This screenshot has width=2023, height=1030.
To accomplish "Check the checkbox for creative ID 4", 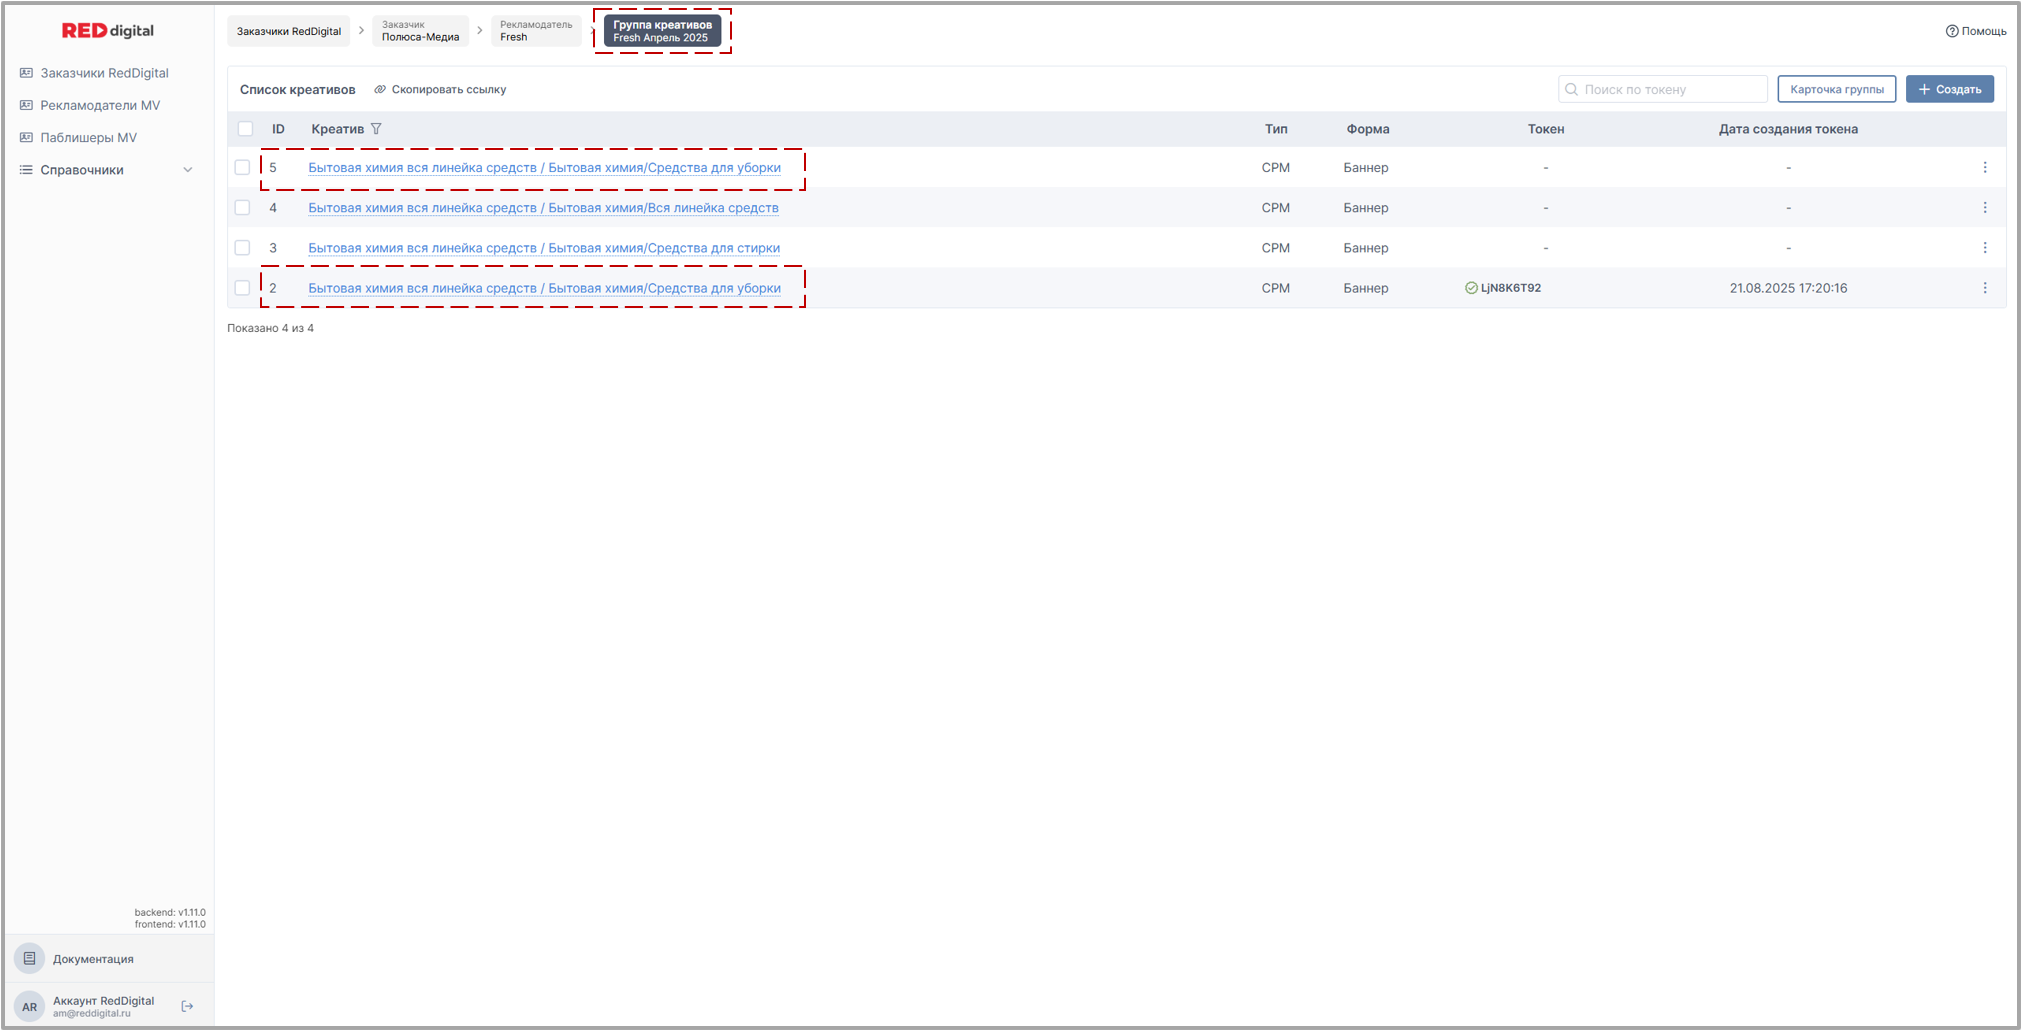I will 242,208.
